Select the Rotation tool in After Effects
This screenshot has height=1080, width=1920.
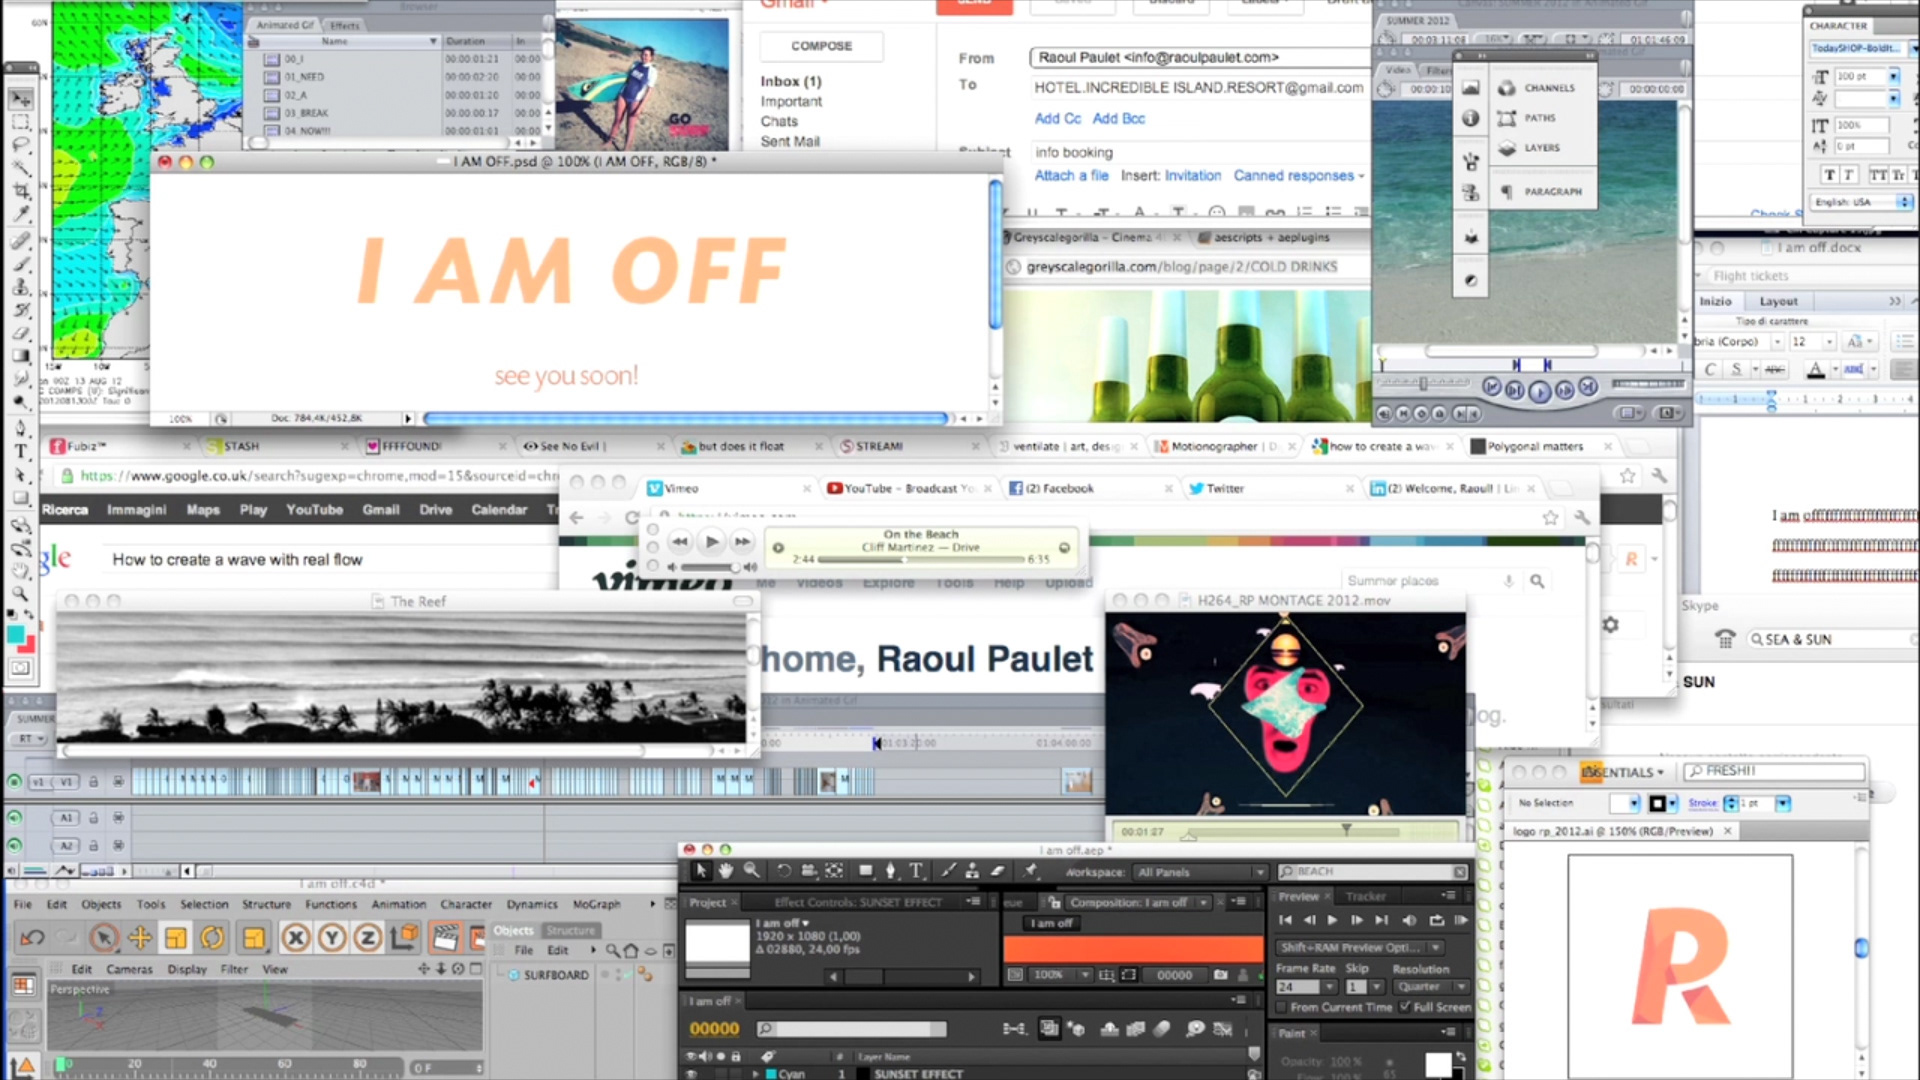coord(784,871)
